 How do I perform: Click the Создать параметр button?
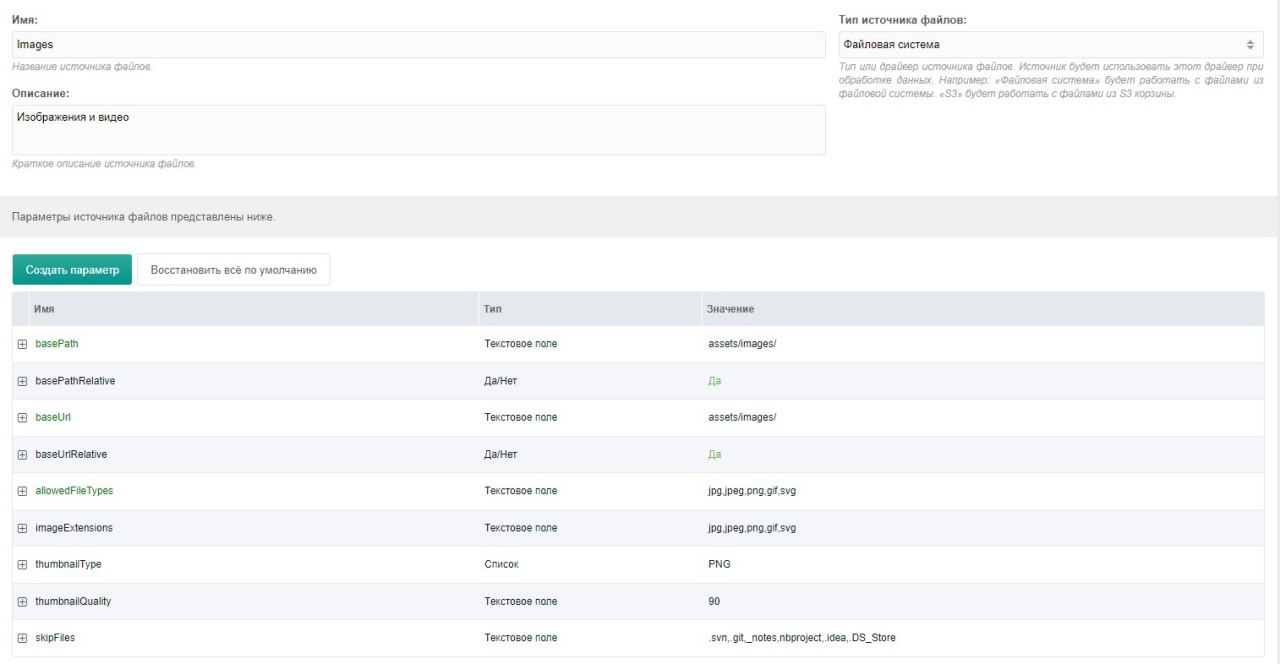click(x=72, y=270)
